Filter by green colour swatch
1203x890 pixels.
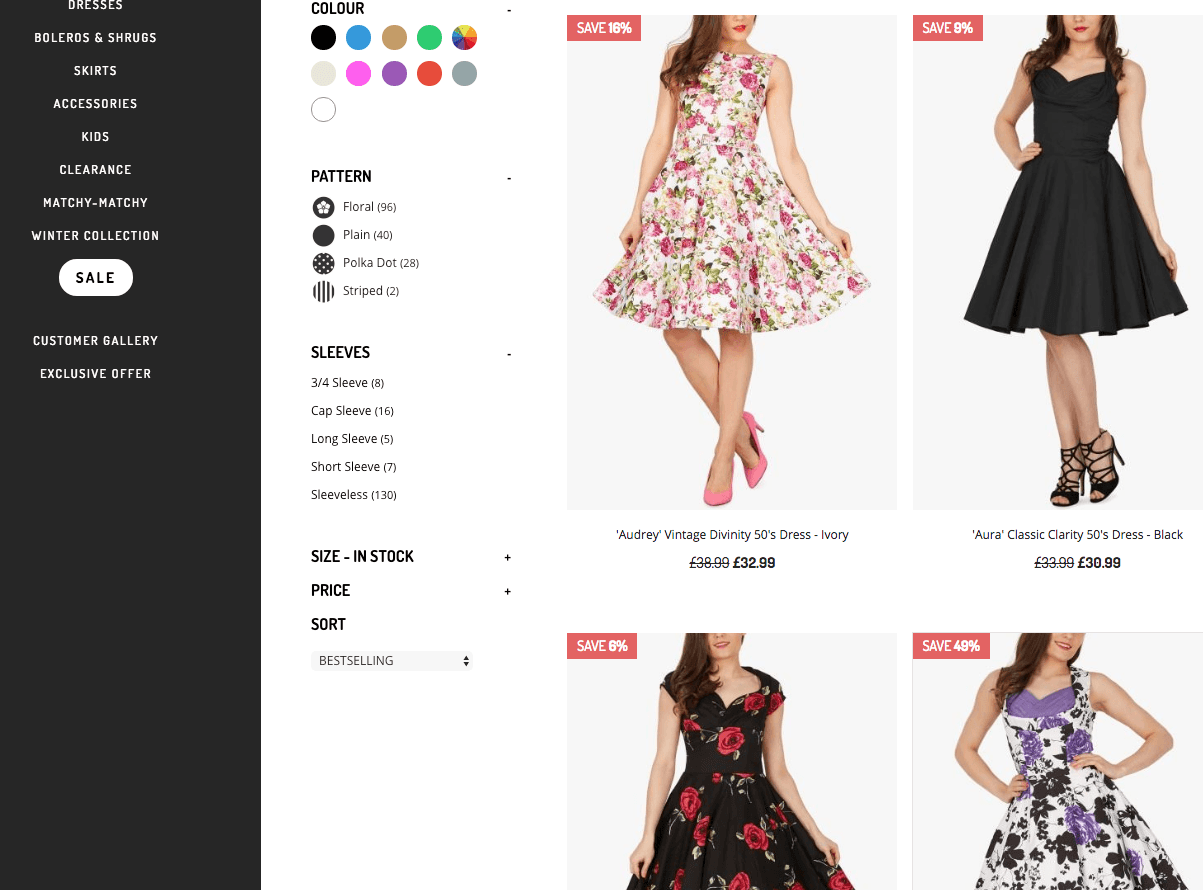coord(429,38)
